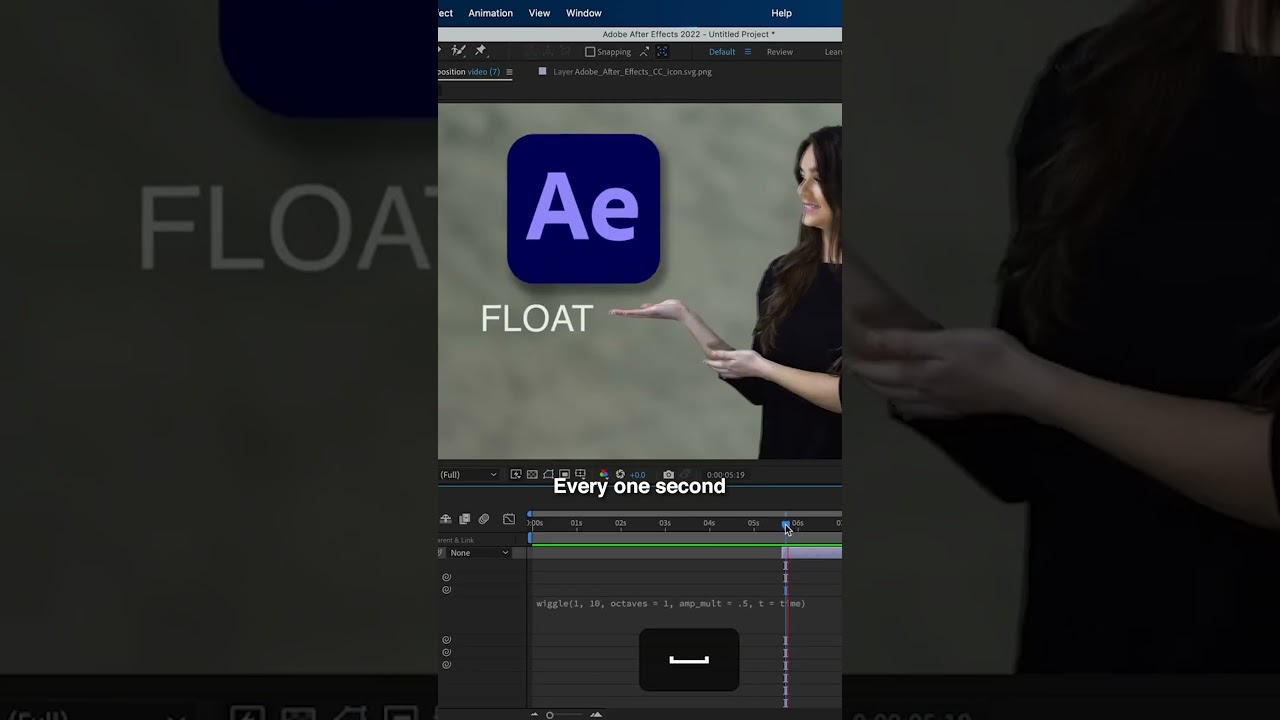This screenshot has width=1280, height=720.
Task: Click the wiggle expression text field
Action: point(671,604)
